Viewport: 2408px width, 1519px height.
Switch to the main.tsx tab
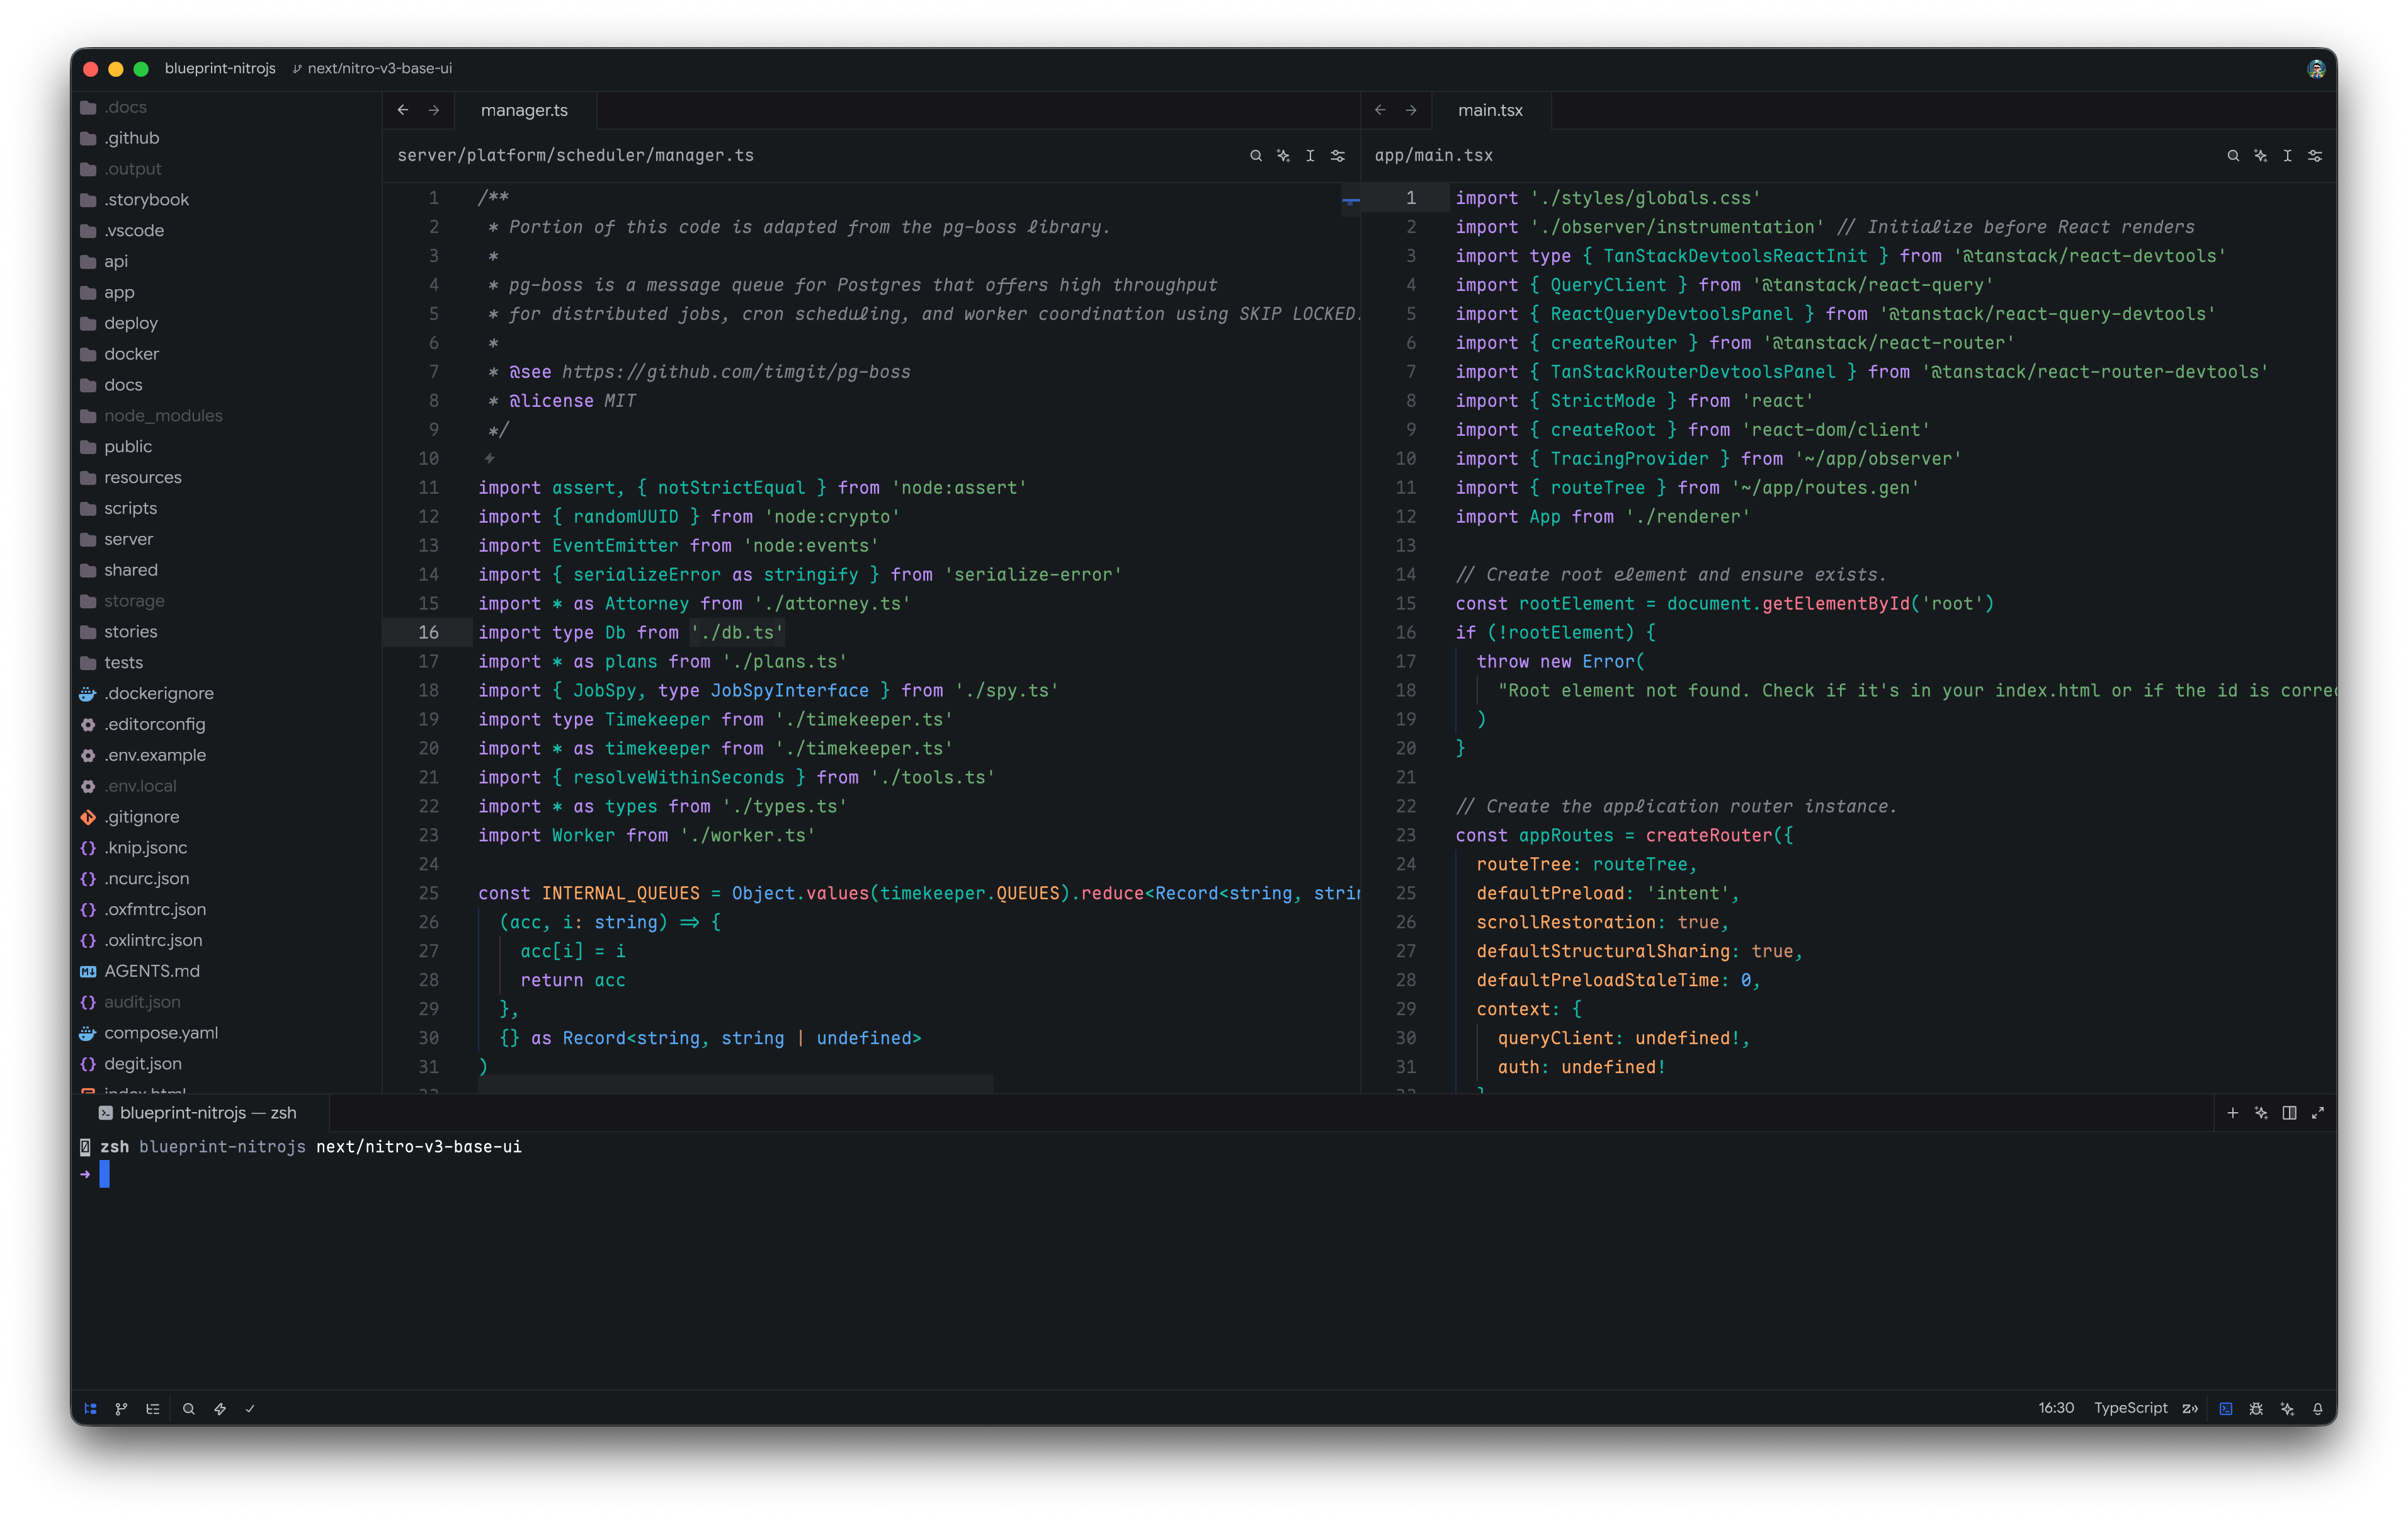coord(1490,110)
